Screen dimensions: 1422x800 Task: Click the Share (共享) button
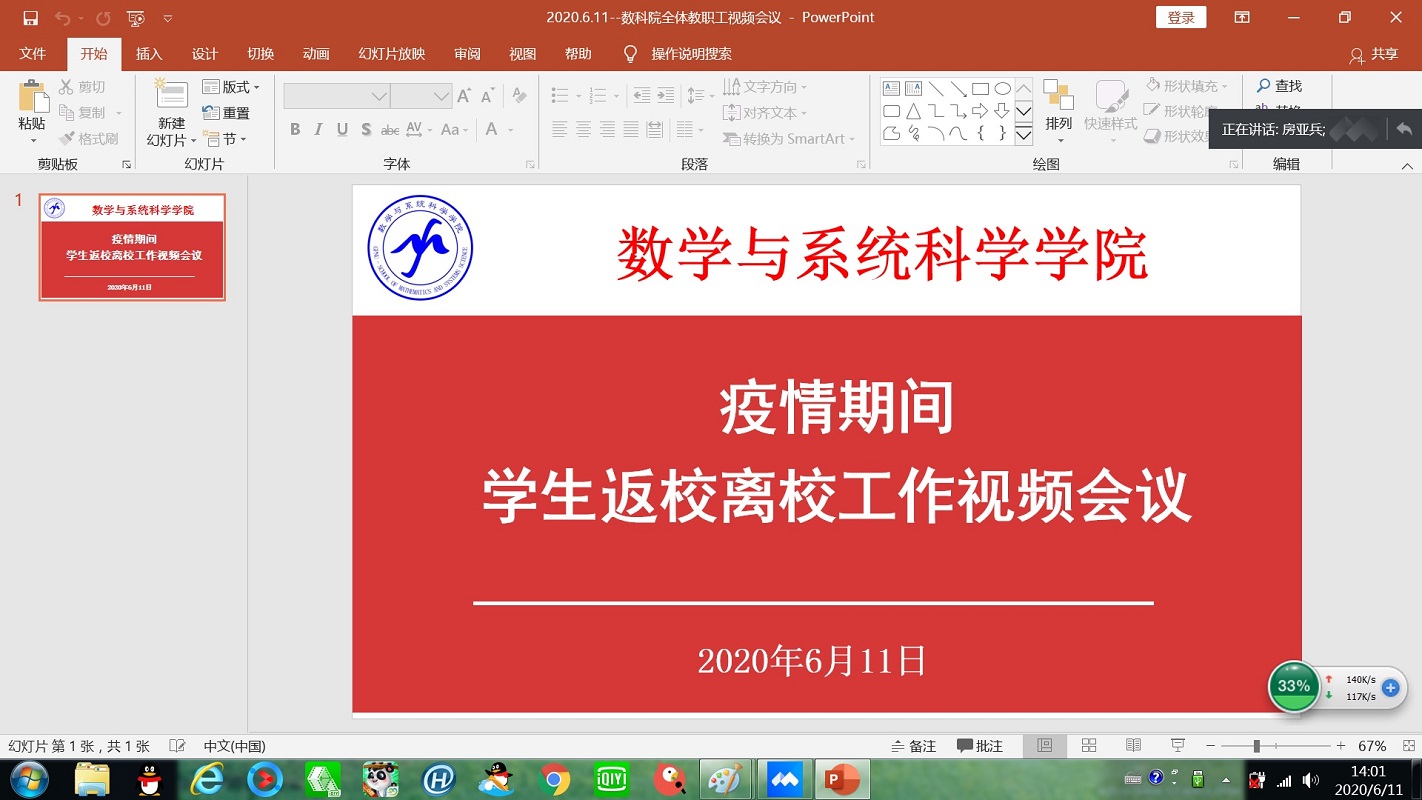tap(1374, 54)
